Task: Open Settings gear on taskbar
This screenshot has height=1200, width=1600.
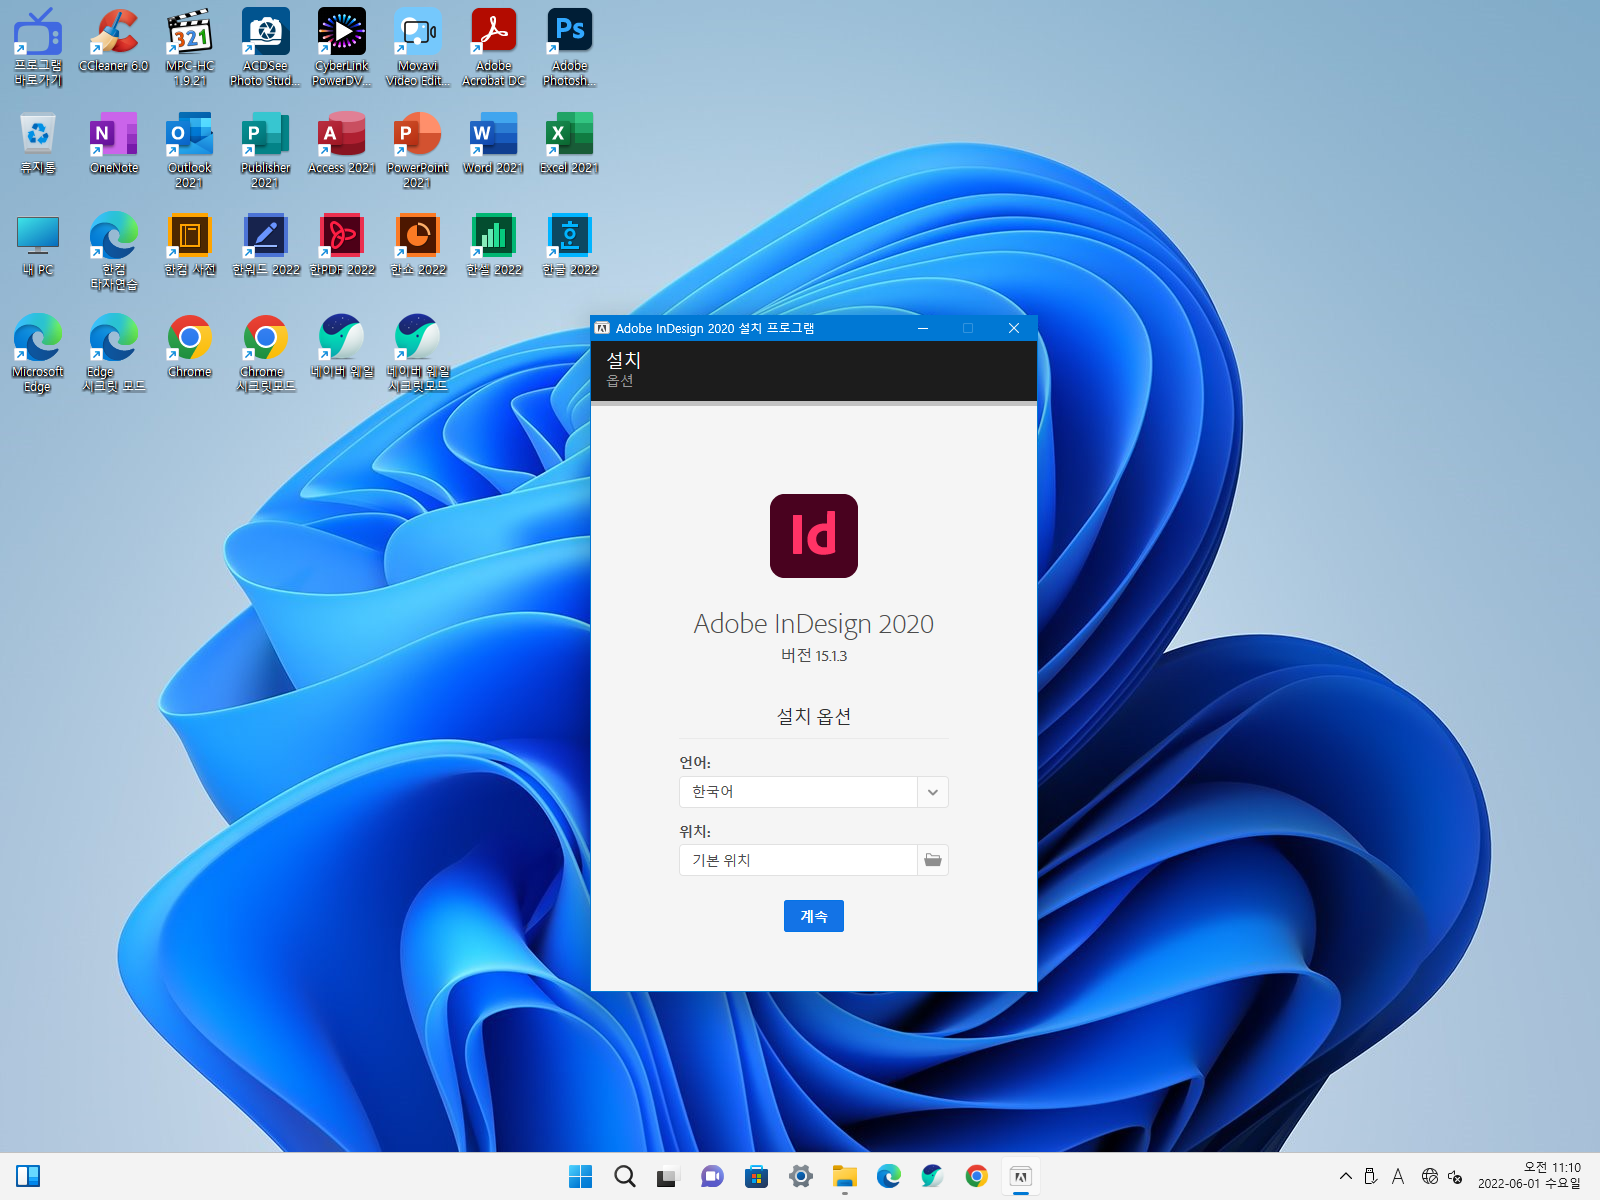Action: 801,1177
